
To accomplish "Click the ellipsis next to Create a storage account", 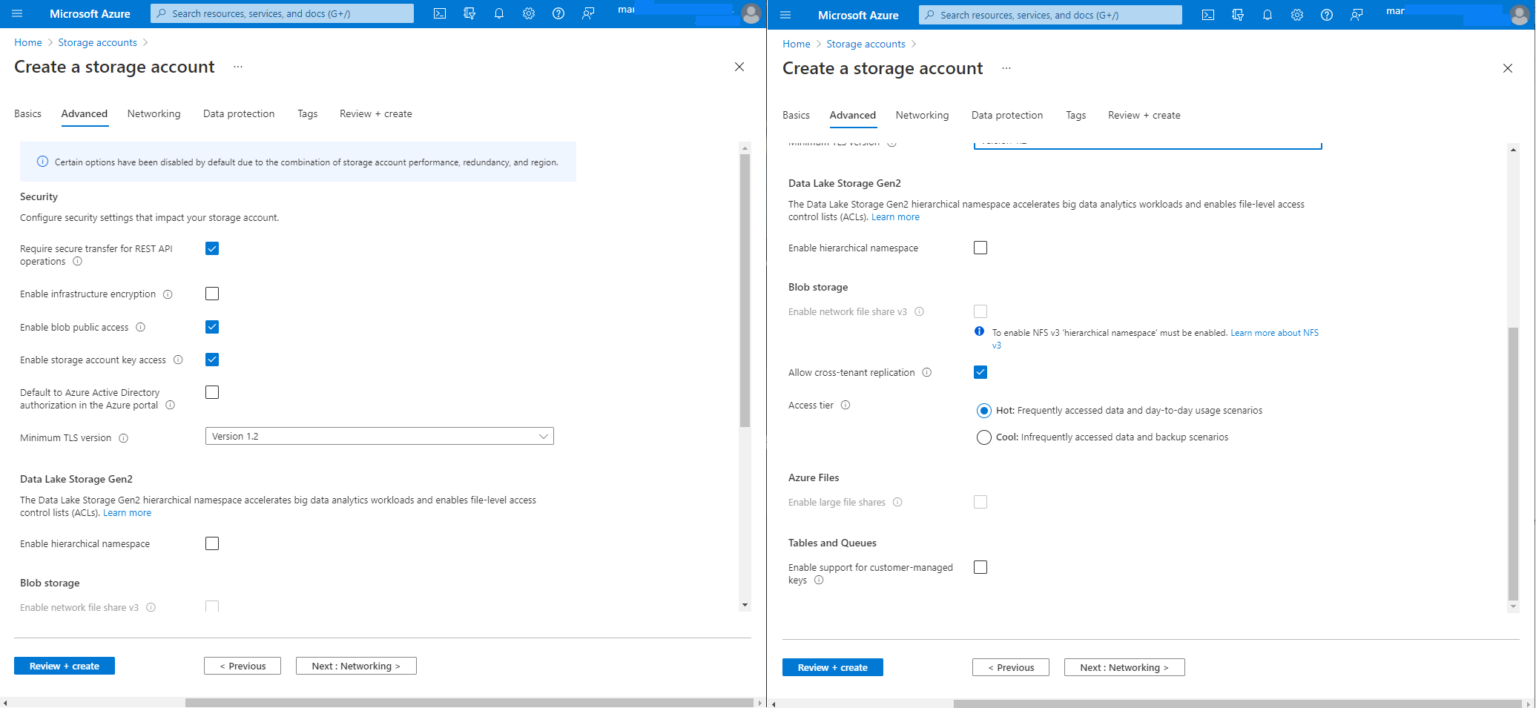I will [x=238, y=67].
